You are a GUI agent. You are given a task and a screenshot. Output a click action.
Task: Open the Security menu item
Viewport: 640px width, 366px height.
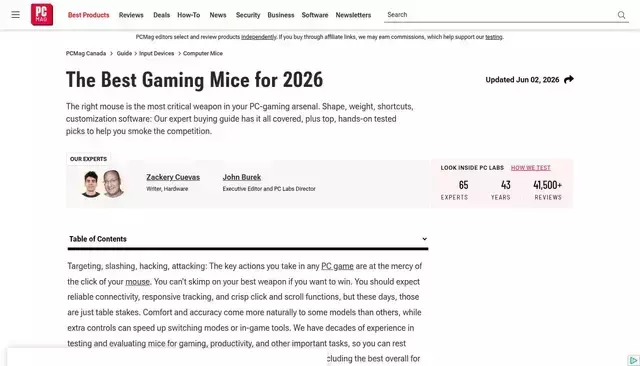click(x=248, y=15)
